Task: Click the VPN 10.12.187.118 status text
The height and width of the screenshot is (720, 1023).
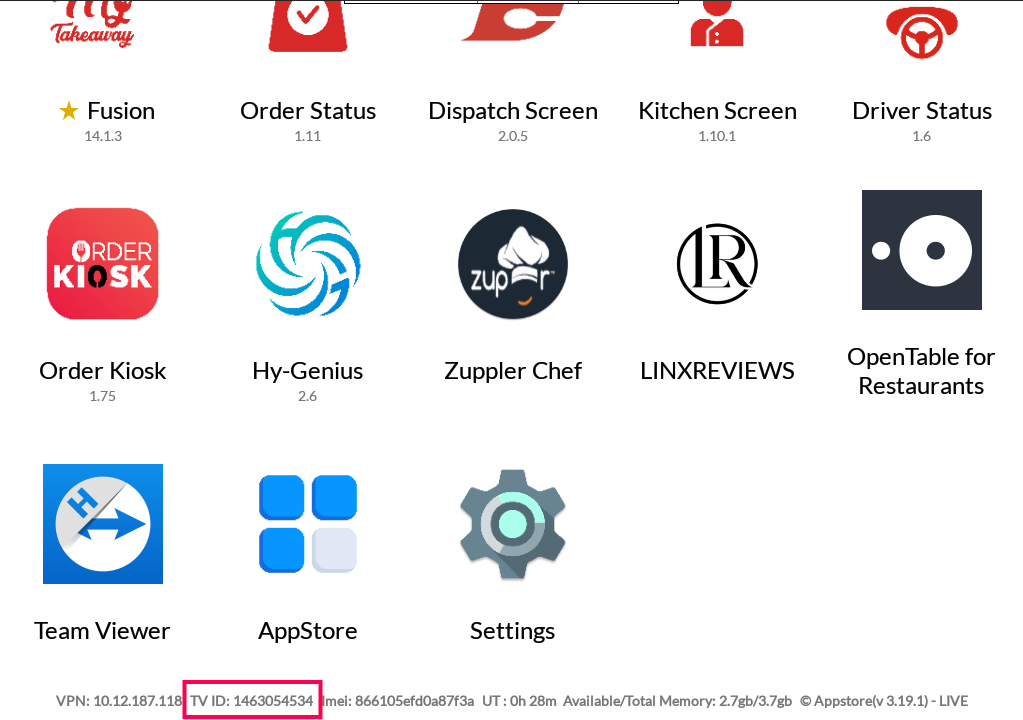Action: pyautogui.click(x=119, y=701)
